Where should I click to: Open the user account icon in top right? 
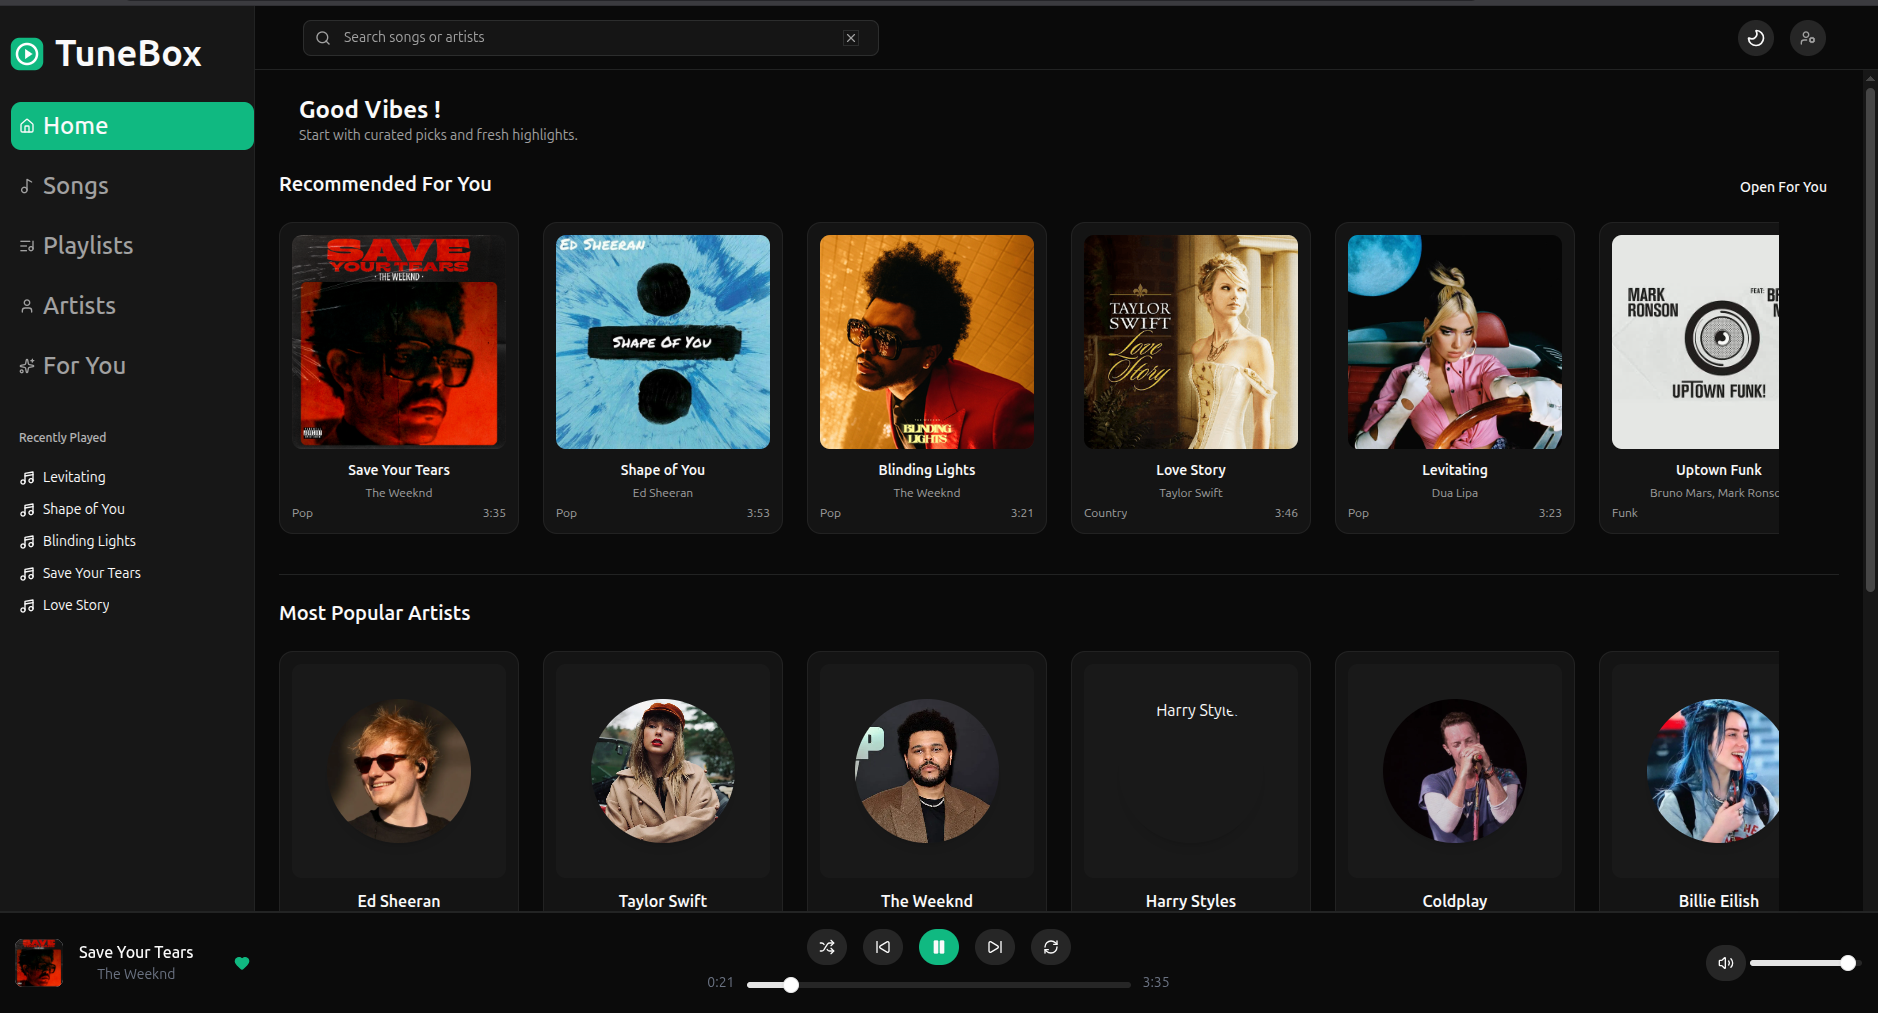1809,37
